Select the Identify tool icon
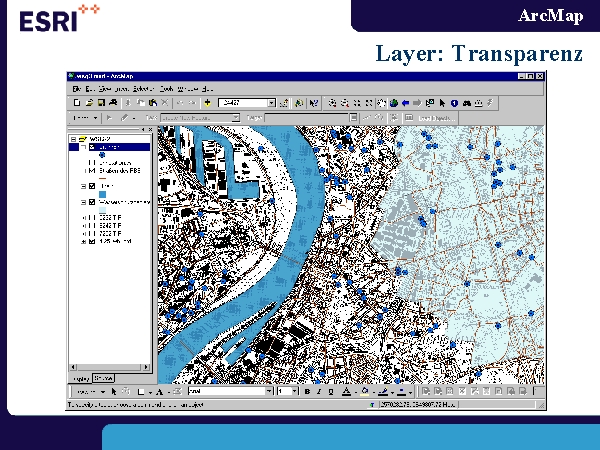 coord(453,102)
